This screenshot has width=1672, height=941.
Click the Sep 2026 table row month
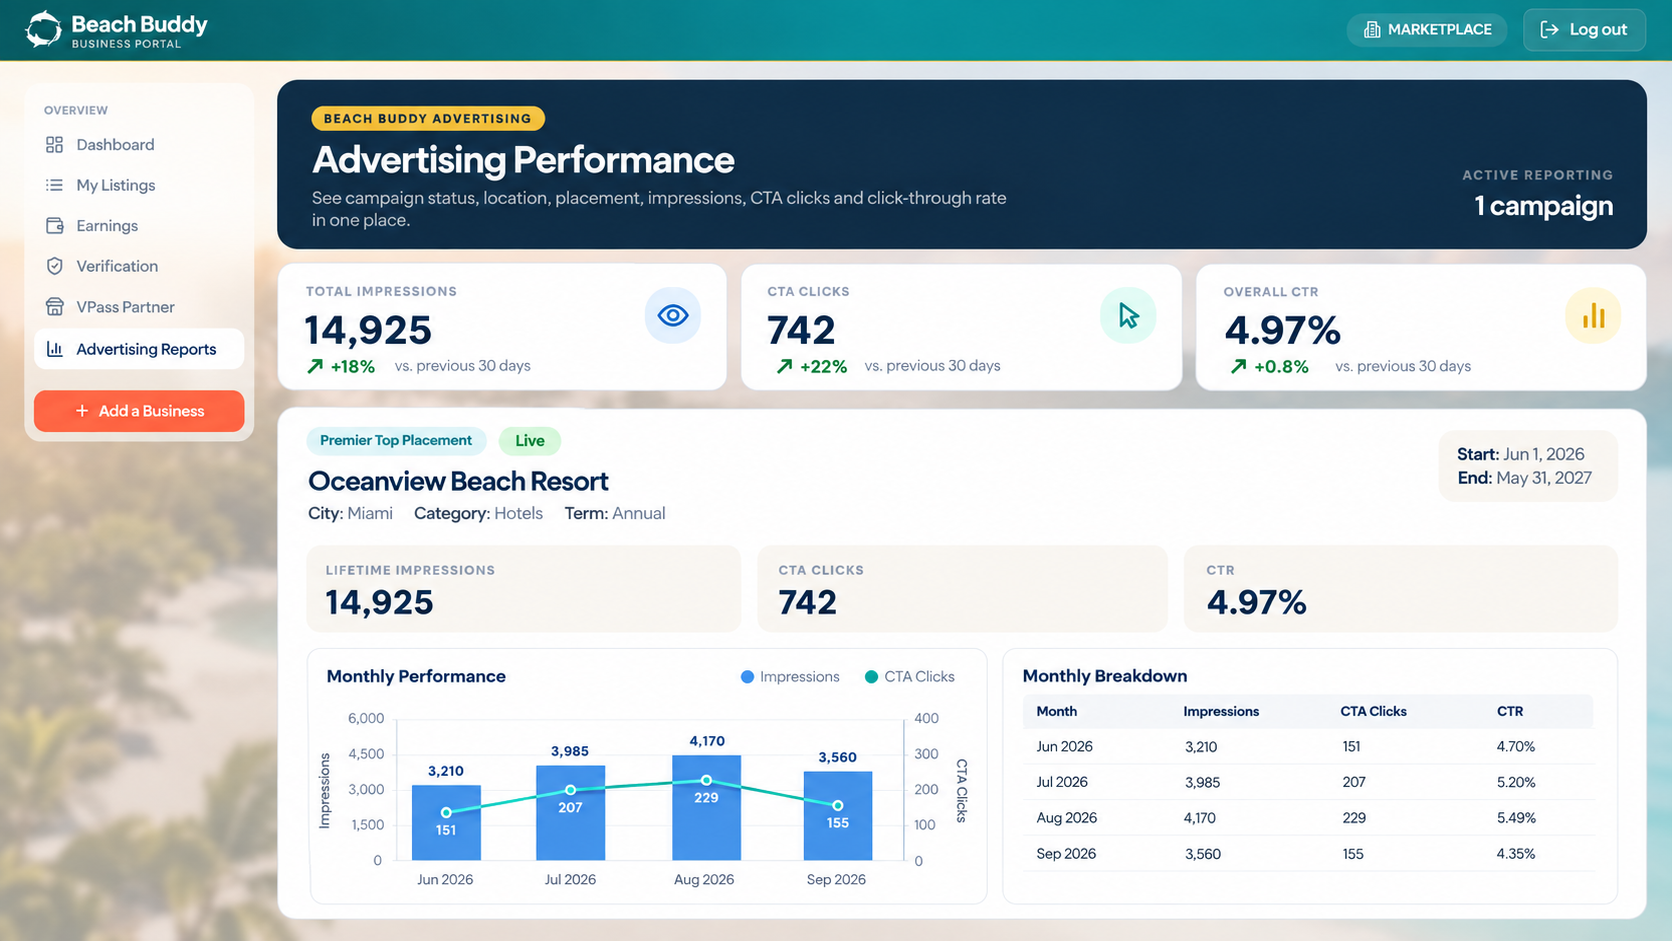1066,854
